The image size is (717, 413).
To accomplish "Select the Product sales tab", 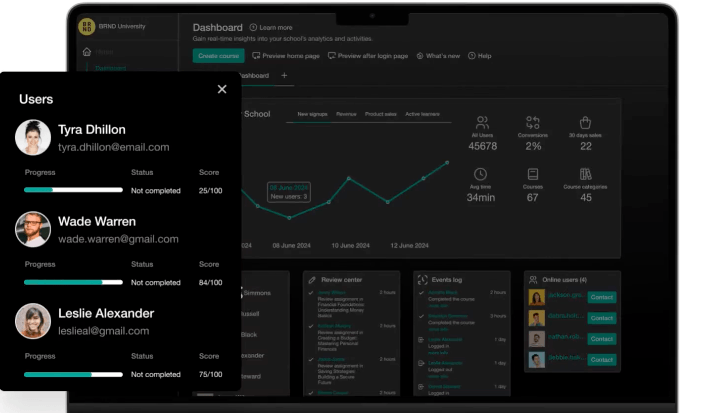I will pyautogui.click(x=380, y=115).
